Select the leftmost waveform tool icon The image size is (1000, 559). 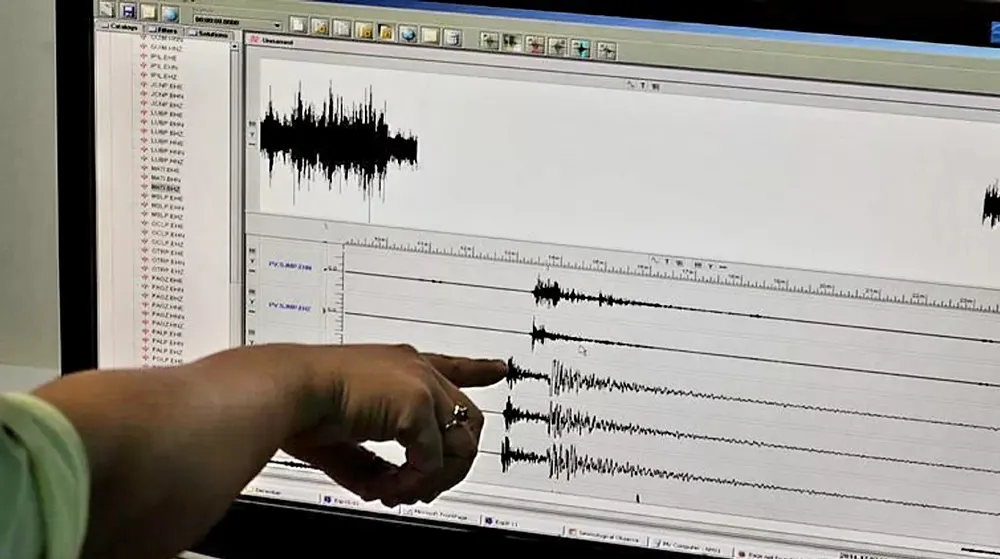point(489,40)
